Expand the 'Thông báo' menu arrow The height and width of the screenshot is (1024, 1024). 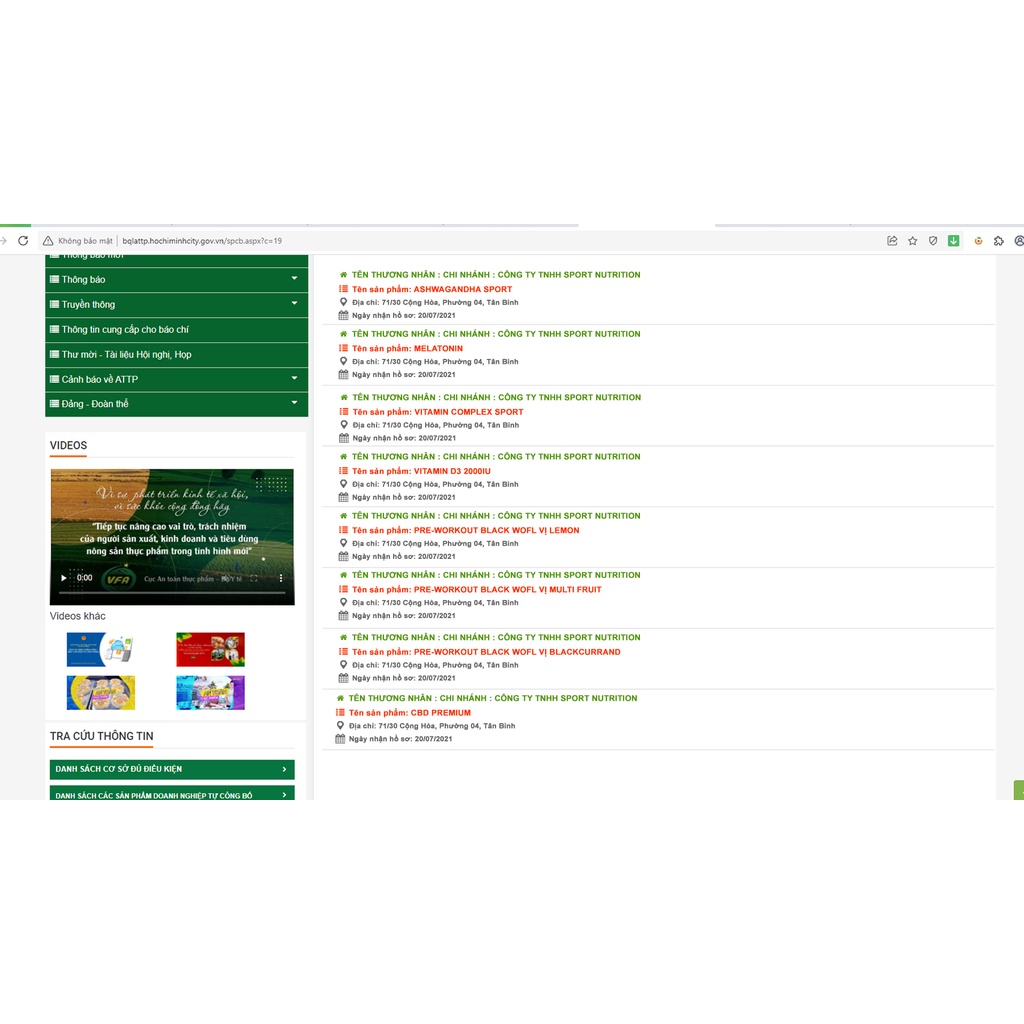point(294,279)
